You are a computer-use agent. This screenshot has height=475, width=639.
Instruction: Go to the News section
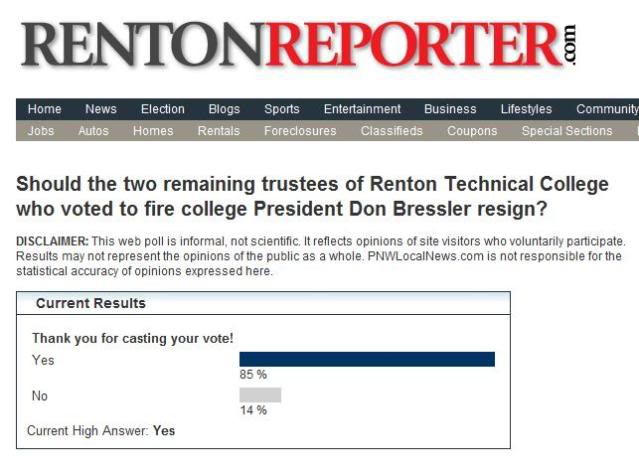tap(101, 110)
